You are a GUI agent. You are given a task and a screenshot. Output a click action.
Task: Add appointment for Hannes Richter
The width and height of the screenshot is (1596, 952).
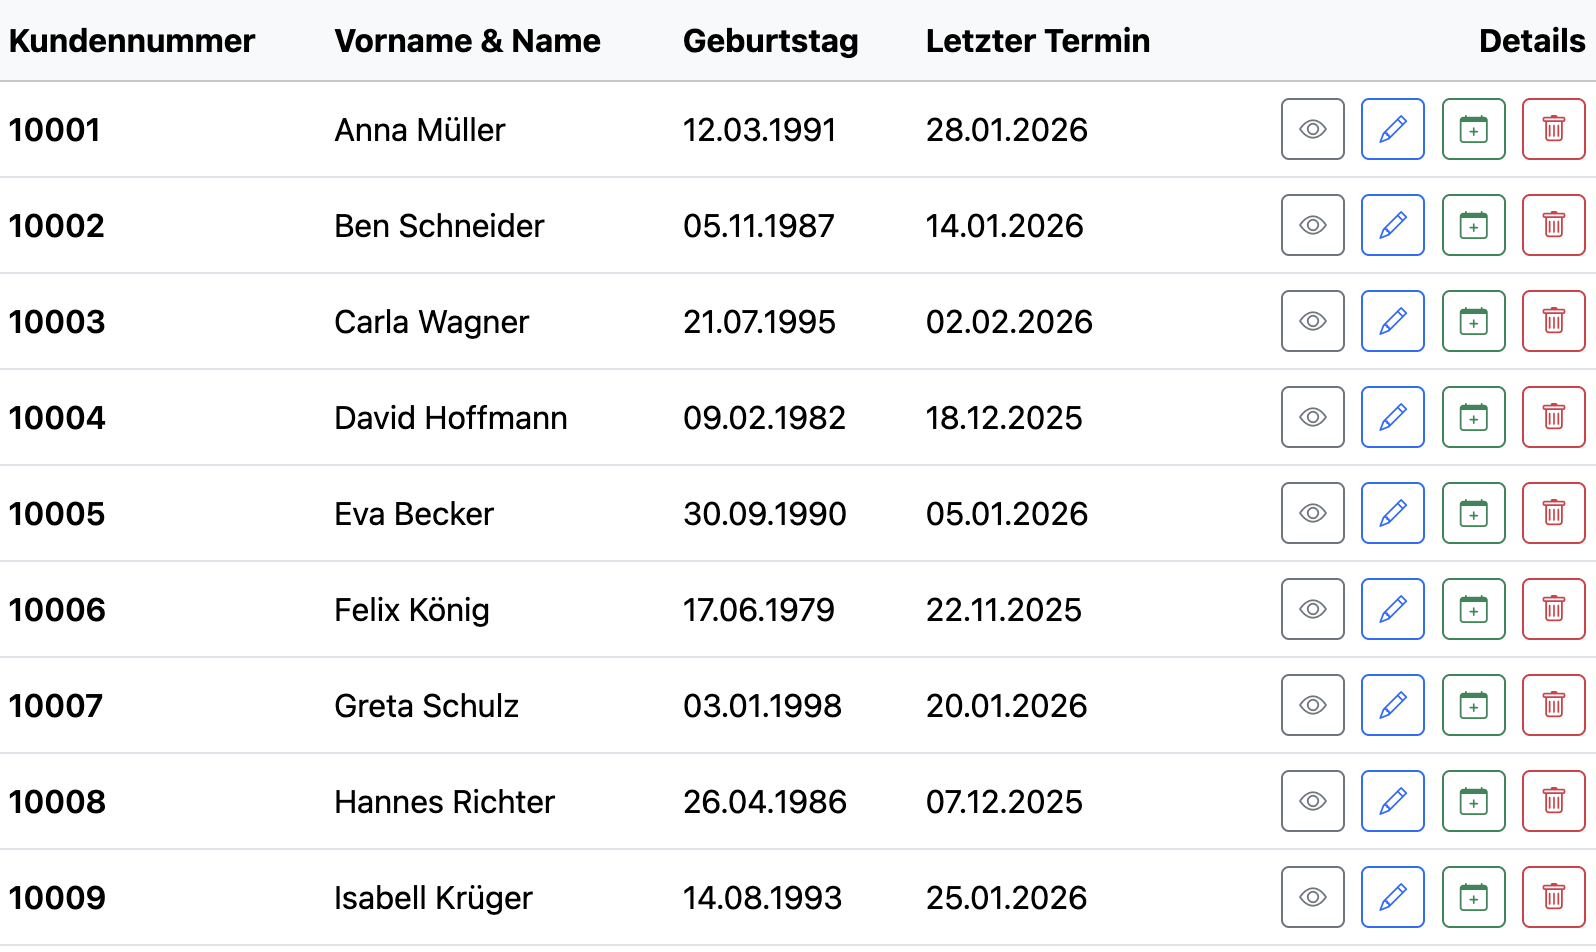pyautogui.click(x=1473, y=801)
